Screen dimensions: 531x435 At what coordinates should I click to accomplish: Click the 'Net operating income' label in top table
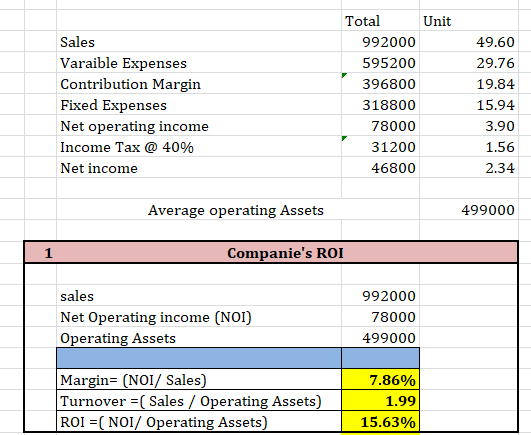(x=134, y=126)
